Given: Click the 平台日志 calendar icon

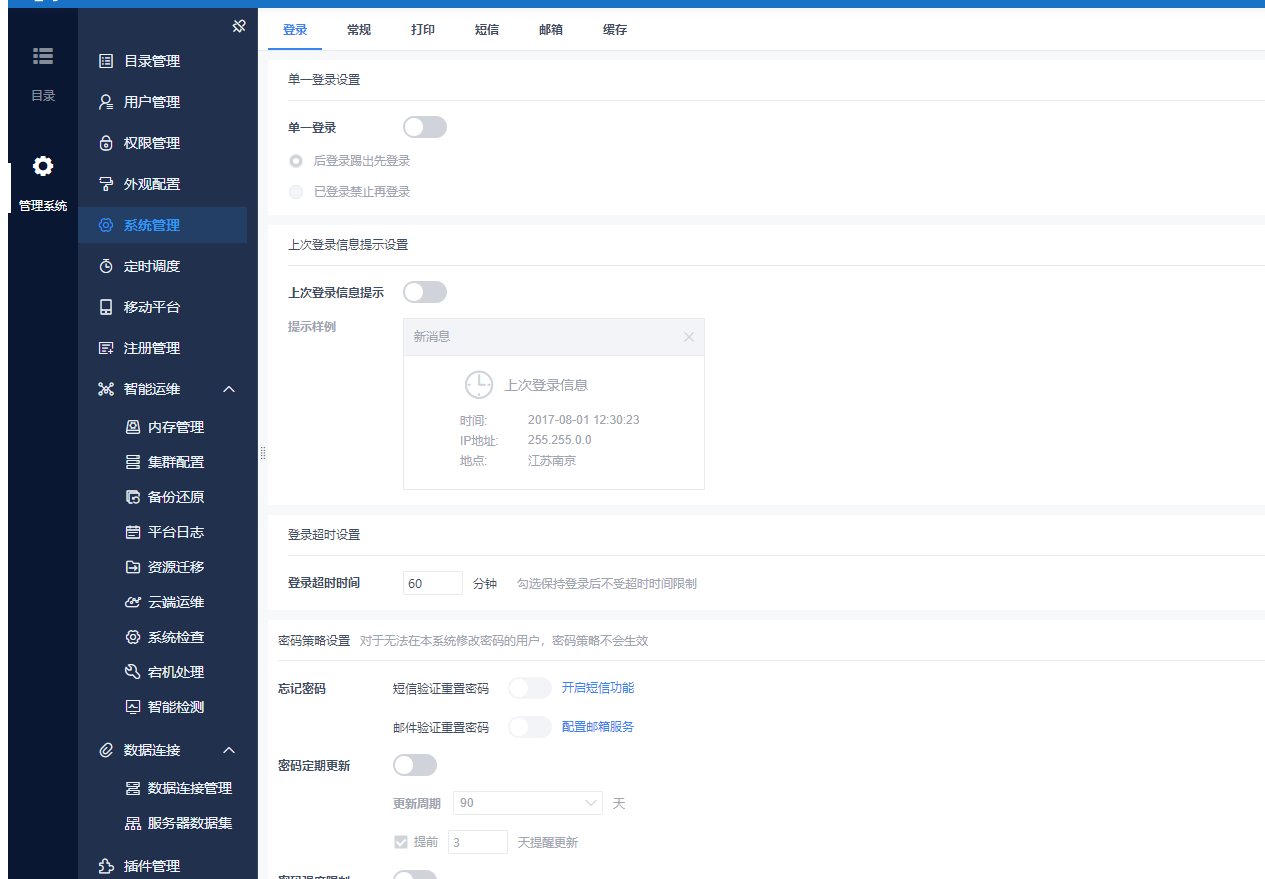Looking at the screenshot, I should 132,532.
